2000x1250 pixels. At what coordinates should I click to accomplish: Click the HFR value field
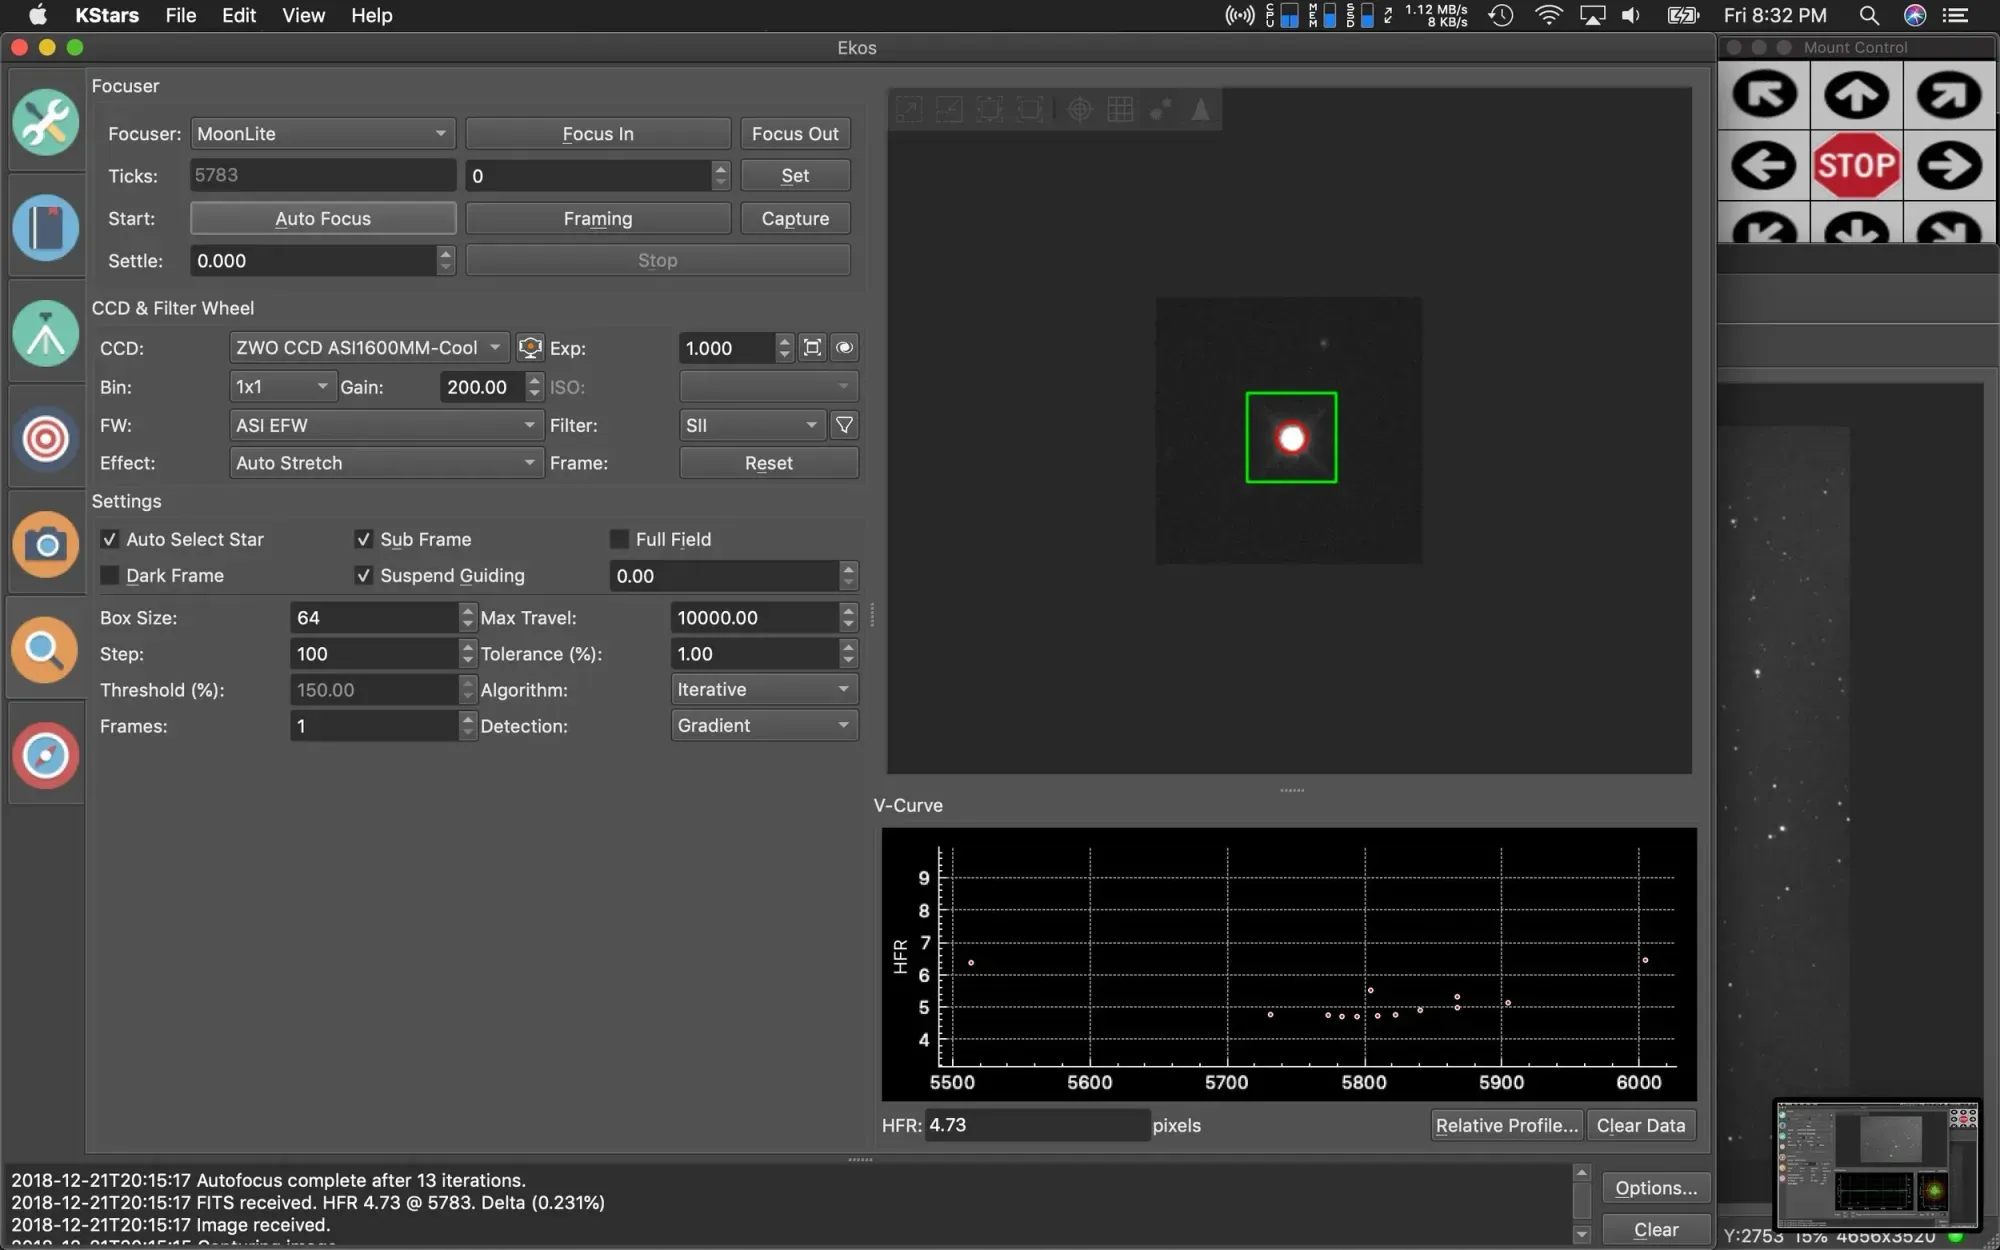click(1036, 1125)
